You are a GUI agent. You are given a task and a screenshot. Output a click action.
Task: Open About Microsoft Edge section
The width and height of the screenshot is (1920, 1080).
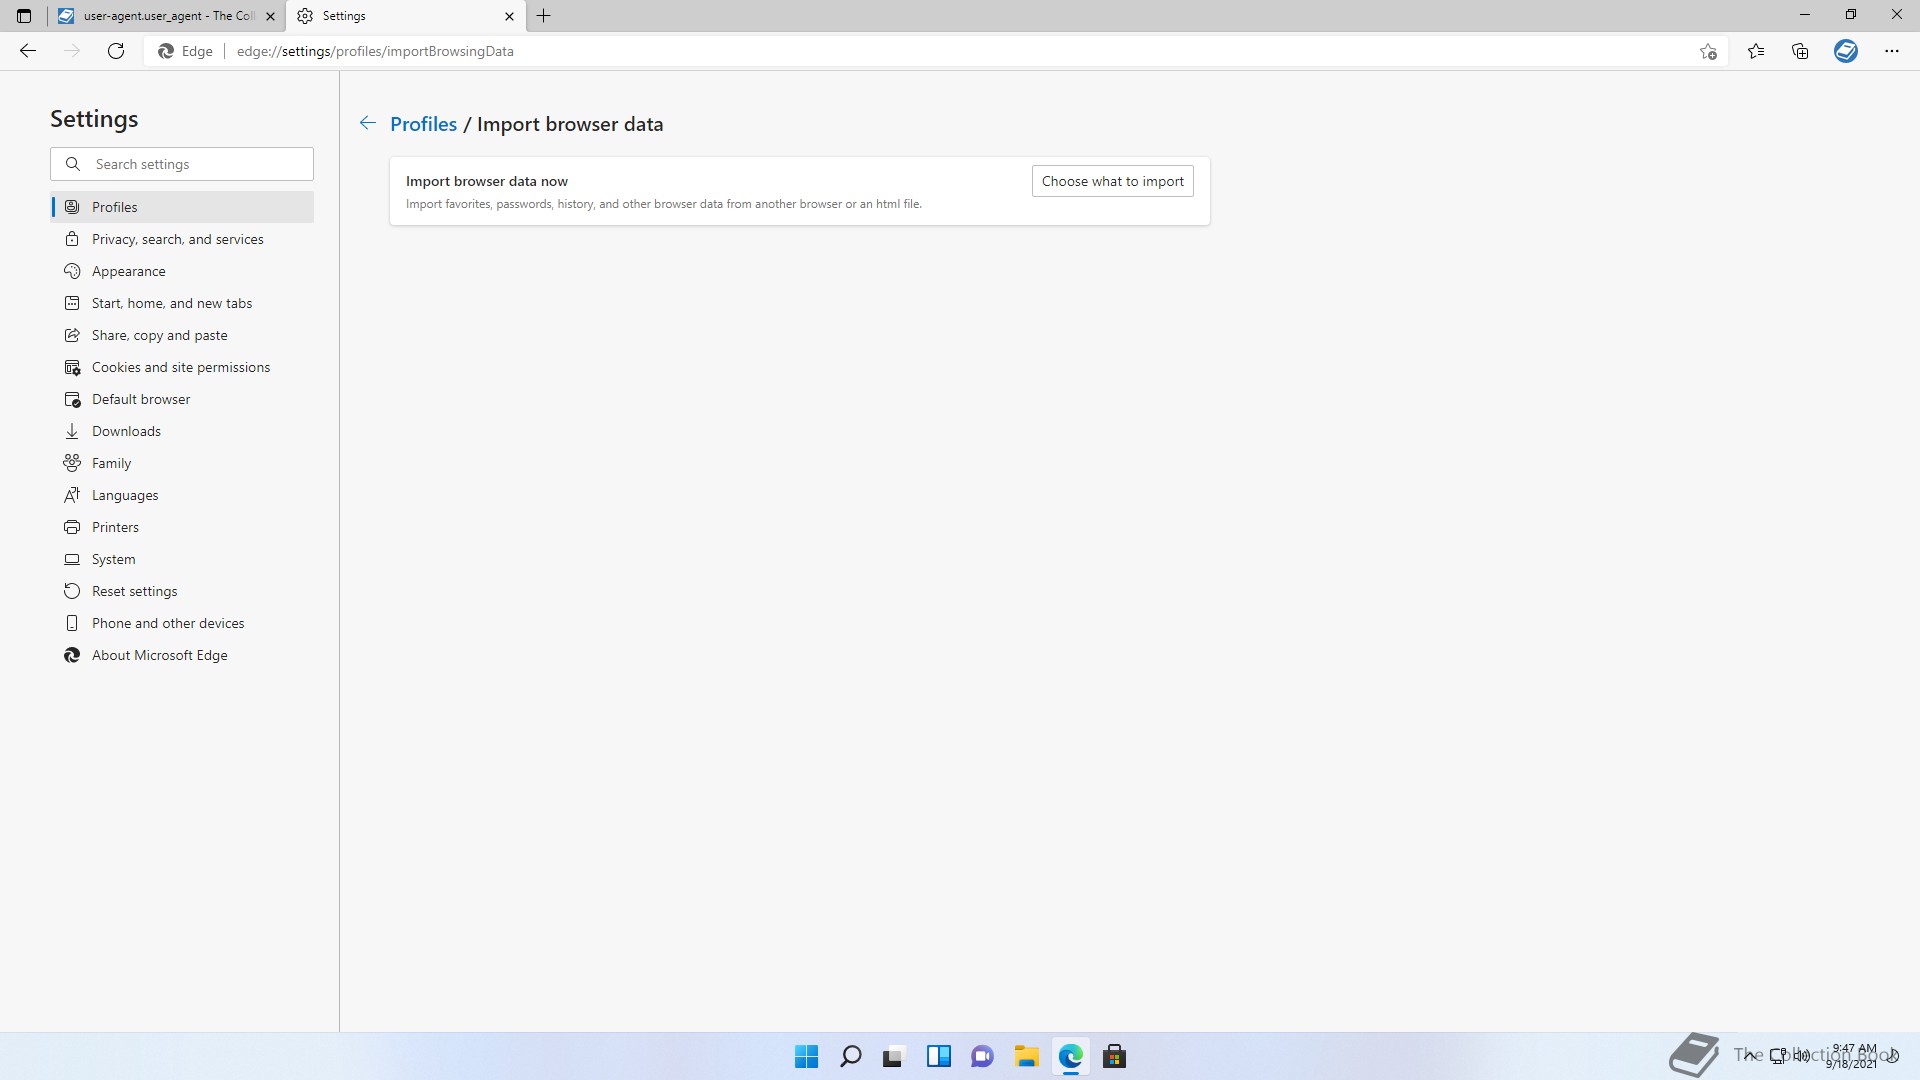[x=160, y=655]
